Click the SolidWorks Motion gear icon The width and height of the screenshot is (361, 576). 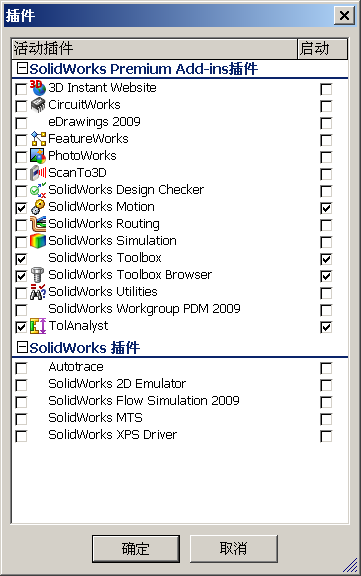pyautogui.click(x=38, y=207)
